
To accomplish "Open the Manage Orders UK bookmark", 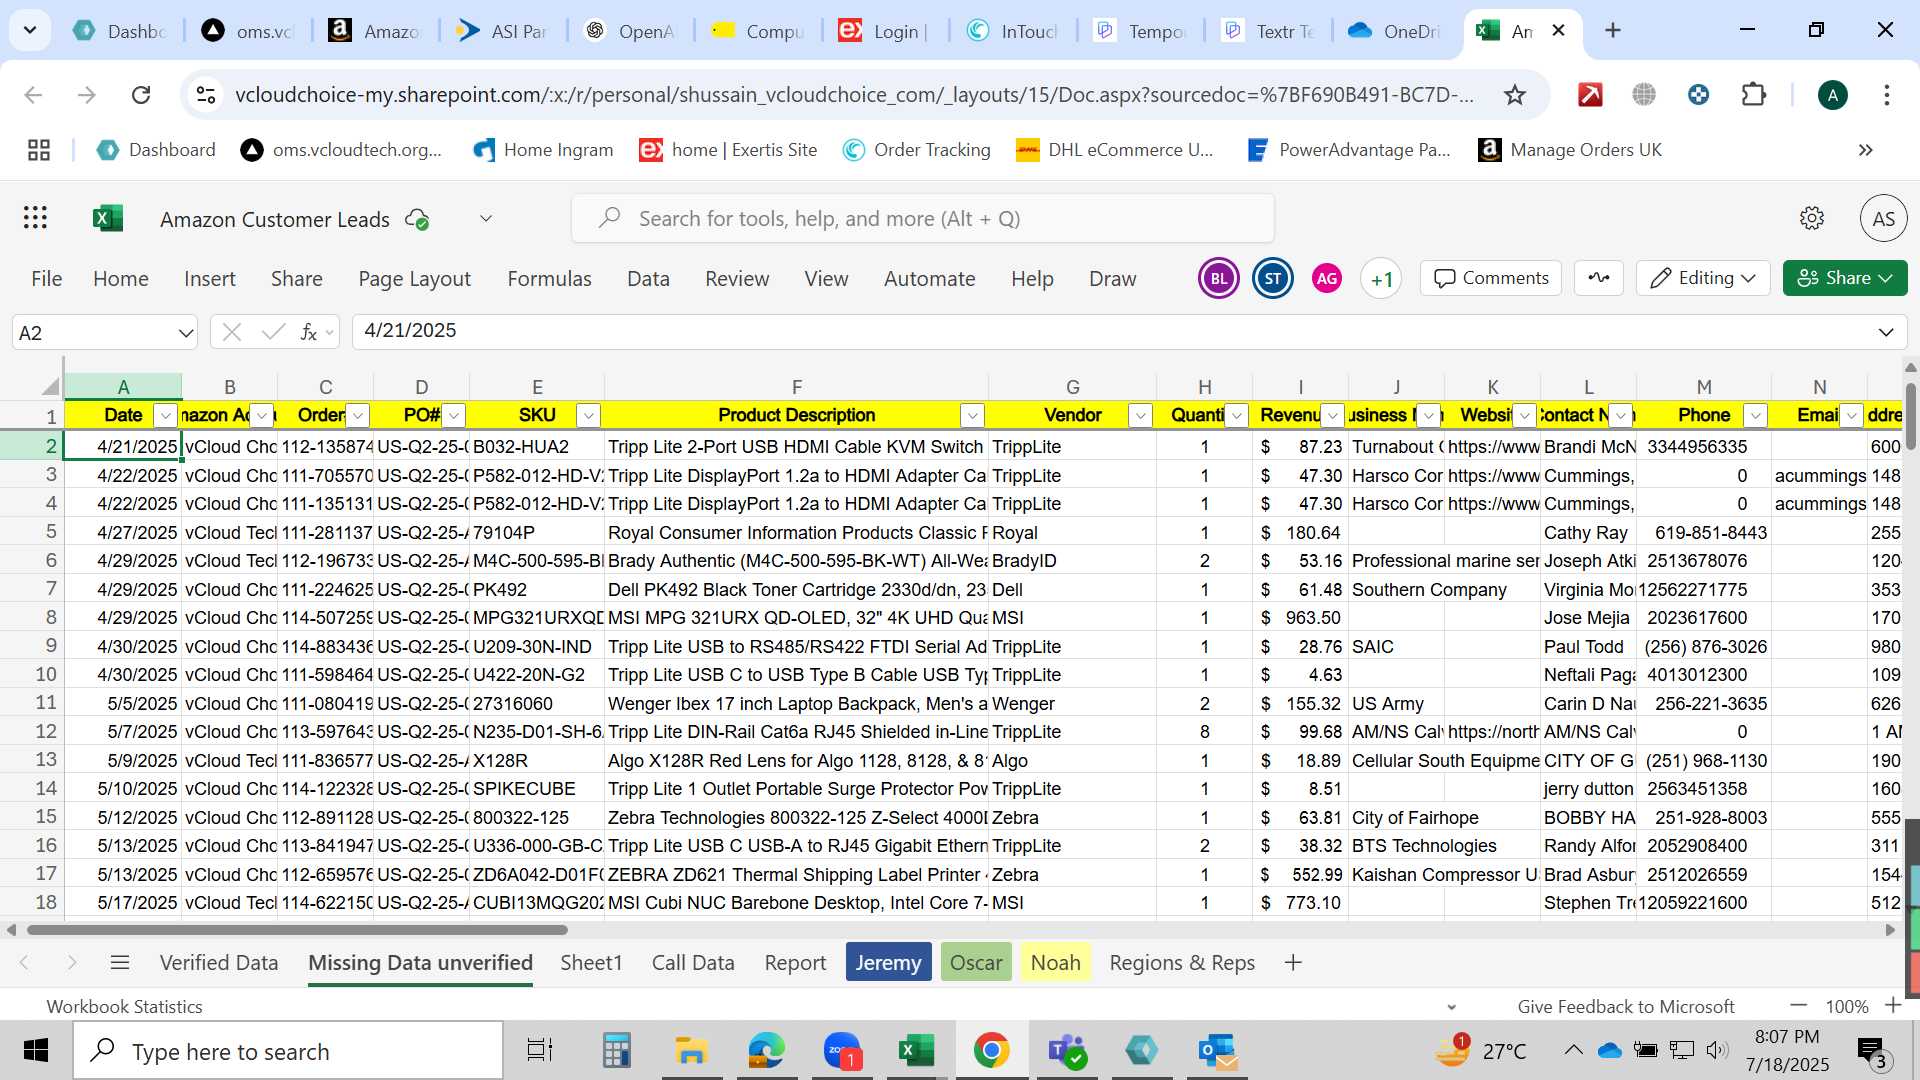I will click(x=1570, y=150).
